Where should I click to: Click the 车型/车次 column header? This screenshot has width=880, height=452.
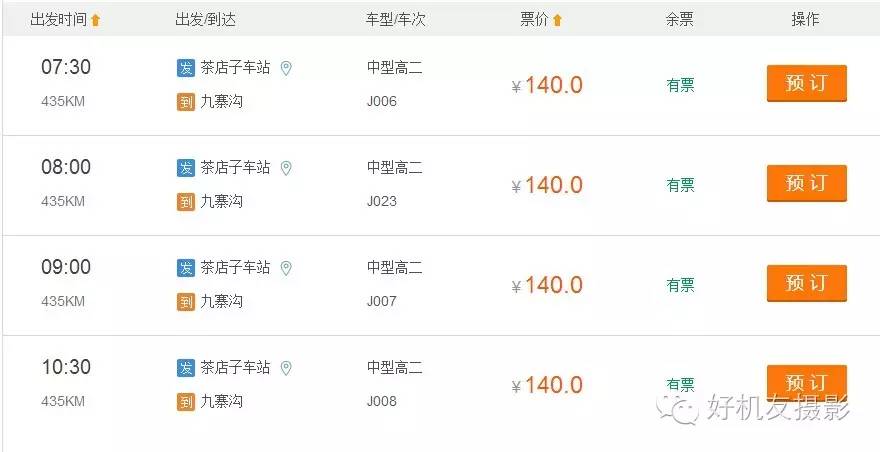coord(396,20)
